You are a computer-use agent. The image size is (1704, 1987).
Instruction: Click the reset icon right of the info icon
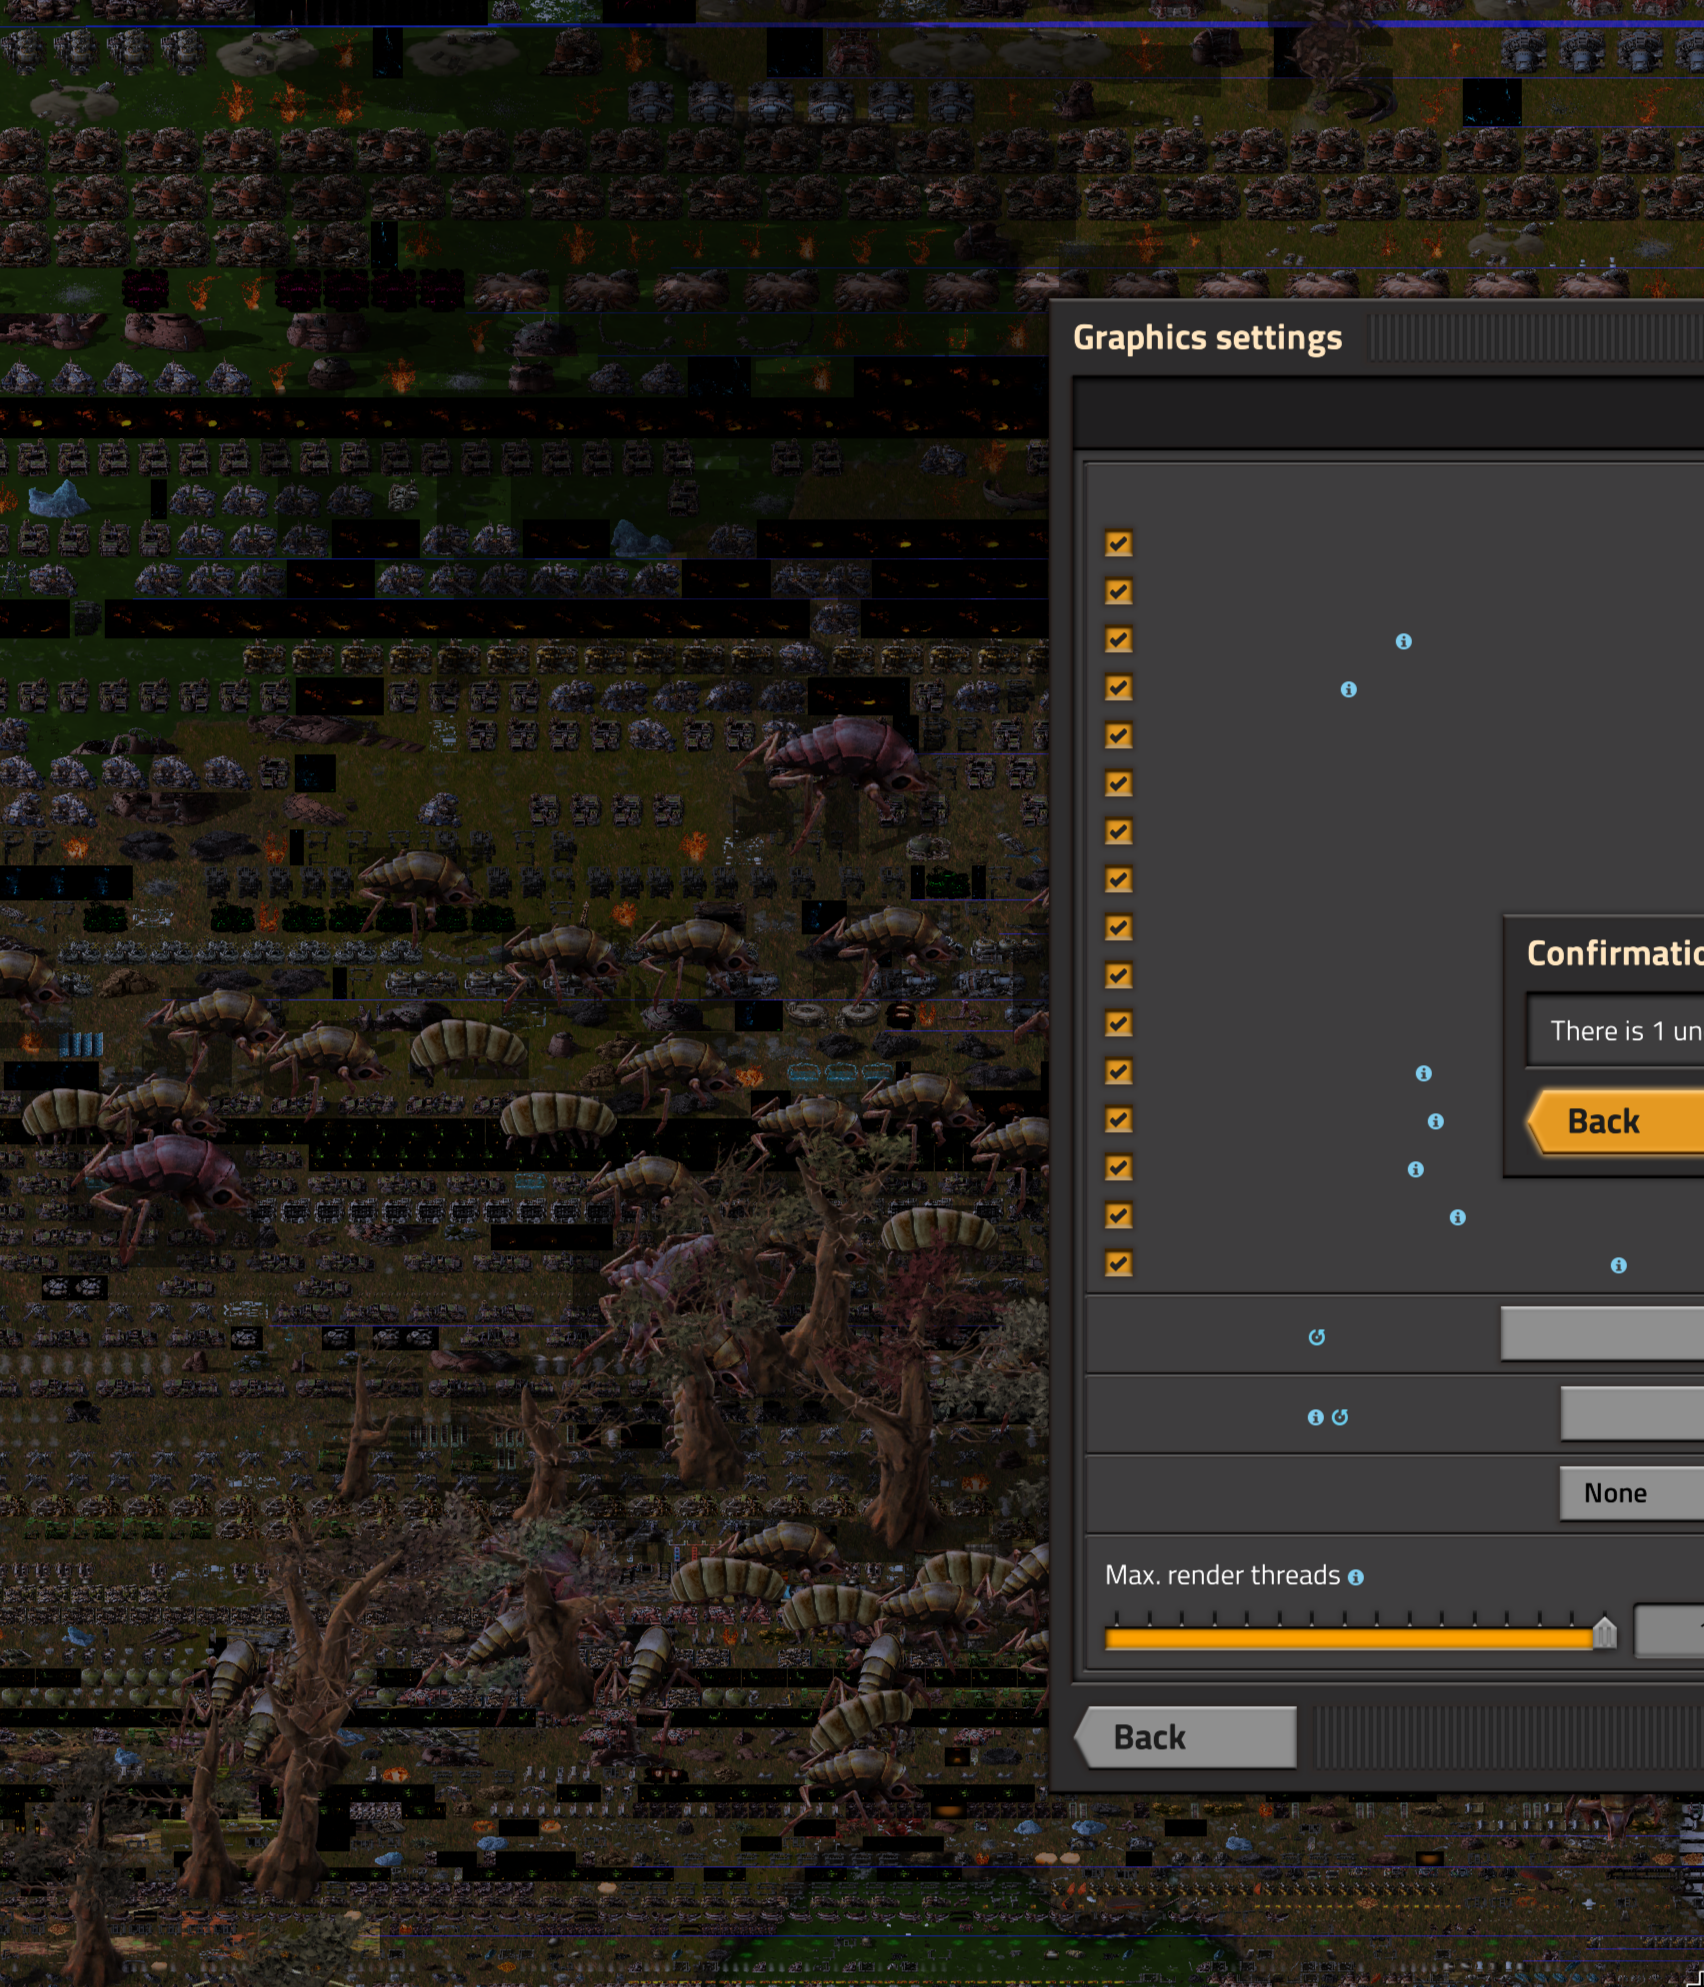click(x=1340, y=1417)
